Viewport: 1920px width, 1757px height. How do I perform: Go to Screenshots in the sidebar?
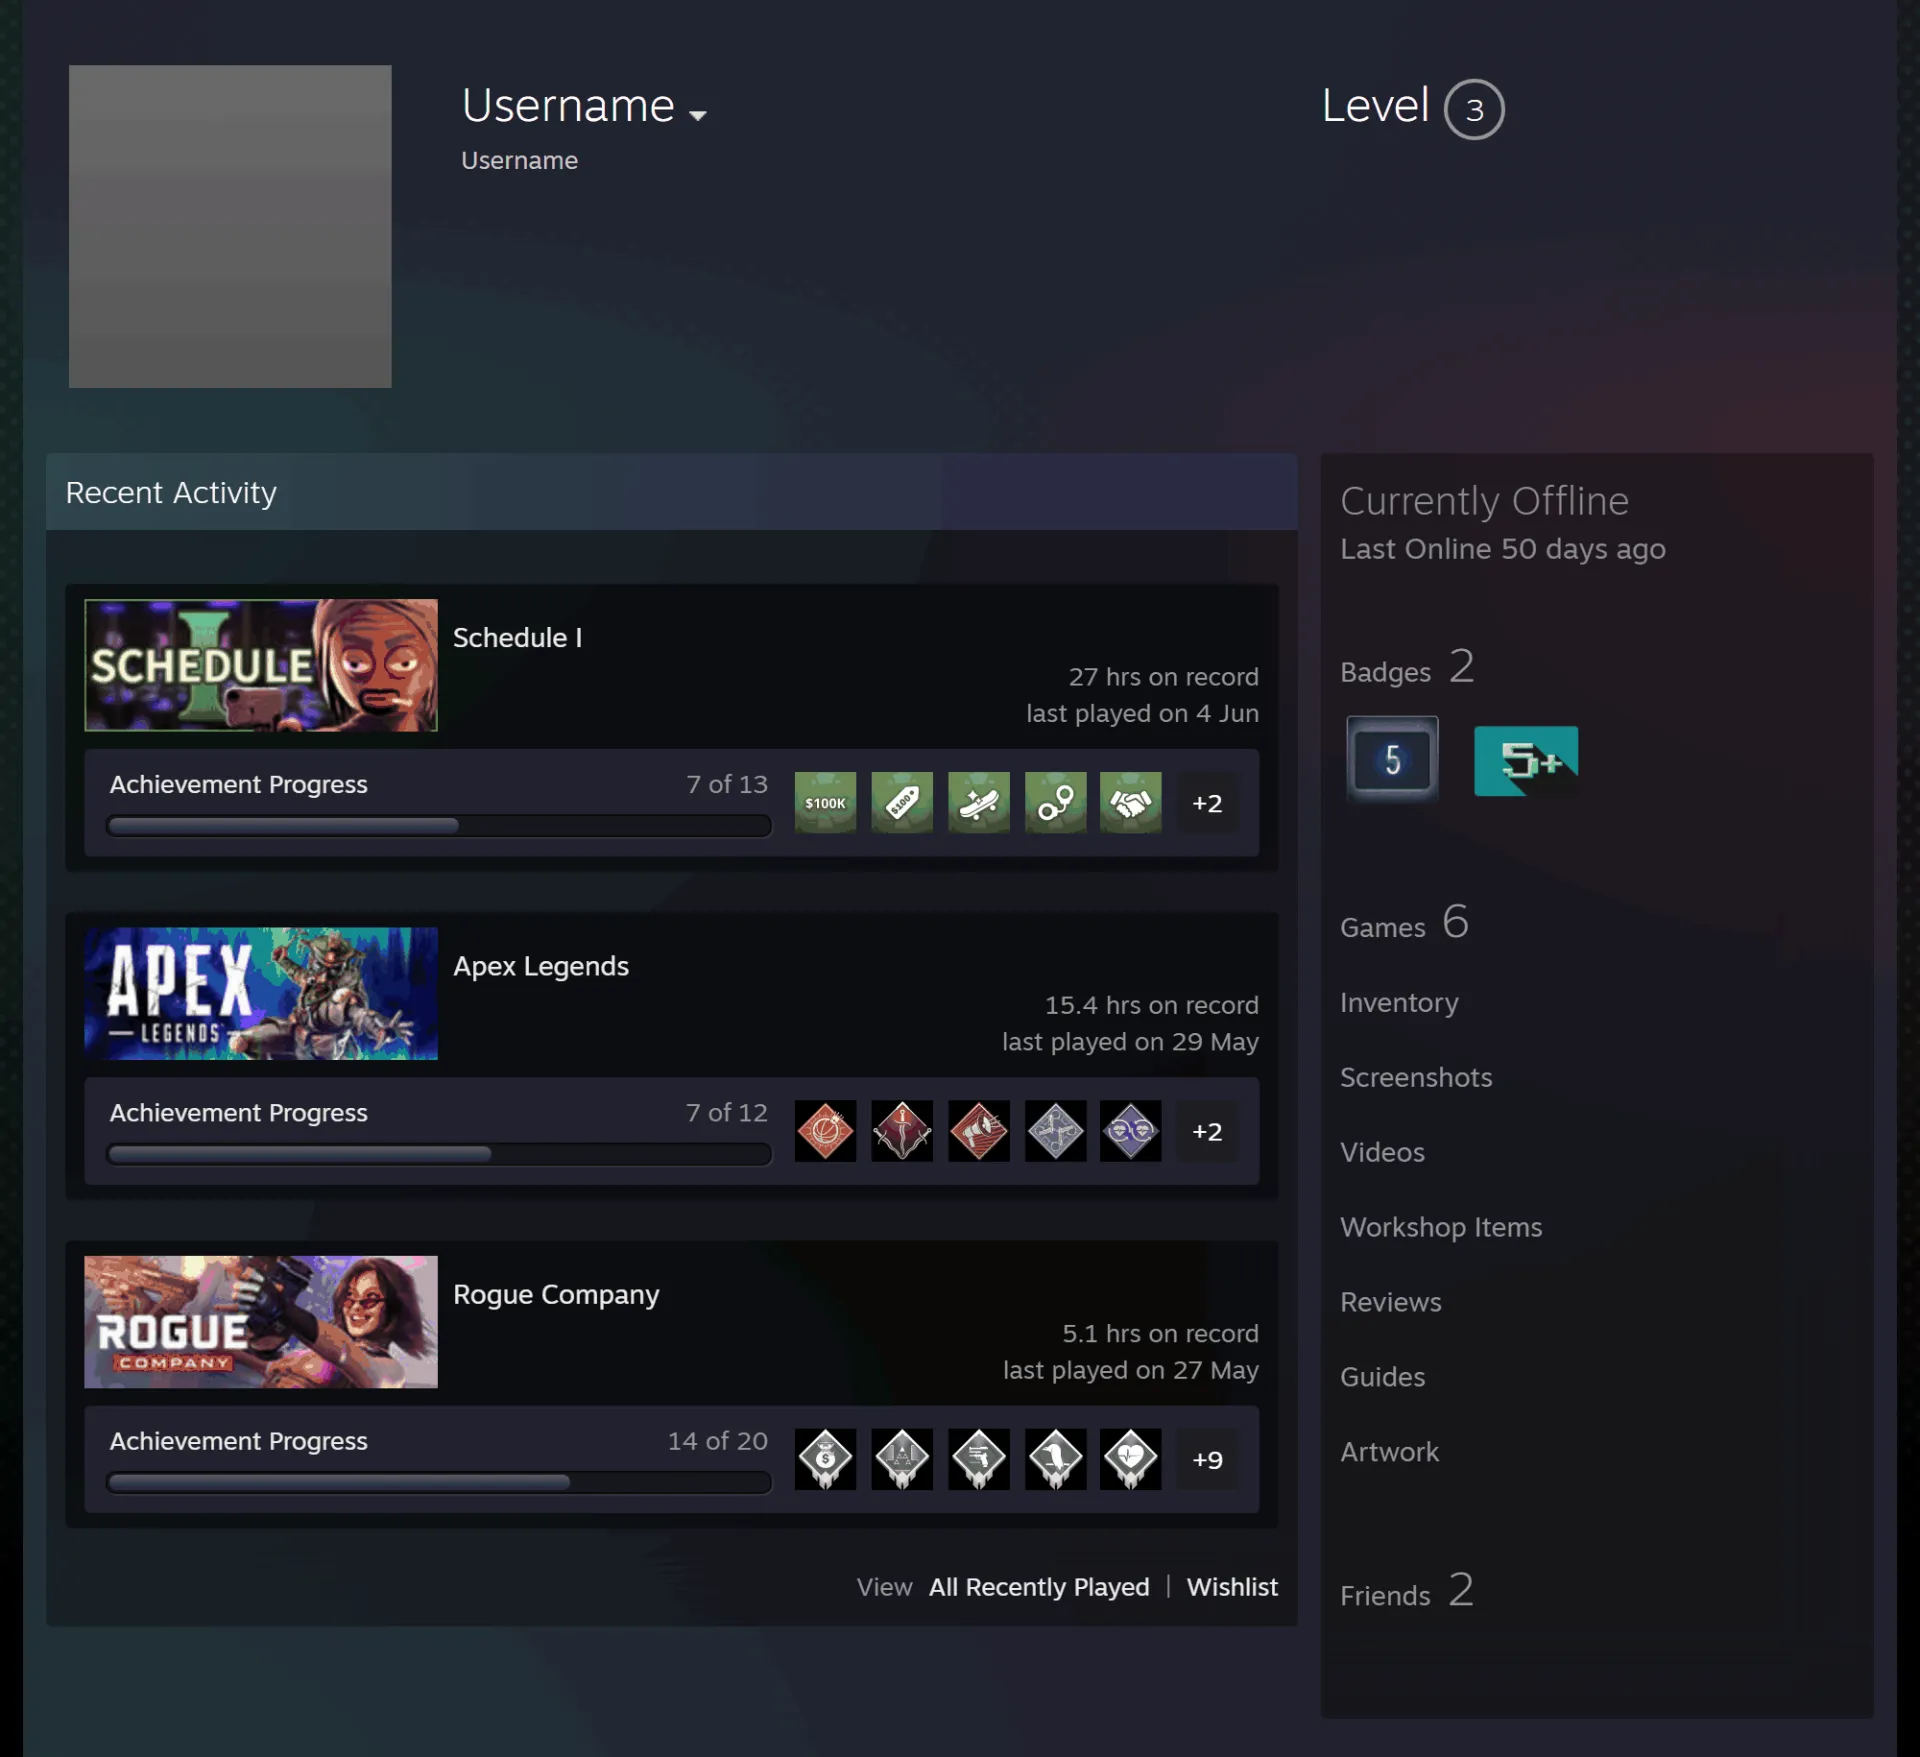(x=1415, y=1077)
